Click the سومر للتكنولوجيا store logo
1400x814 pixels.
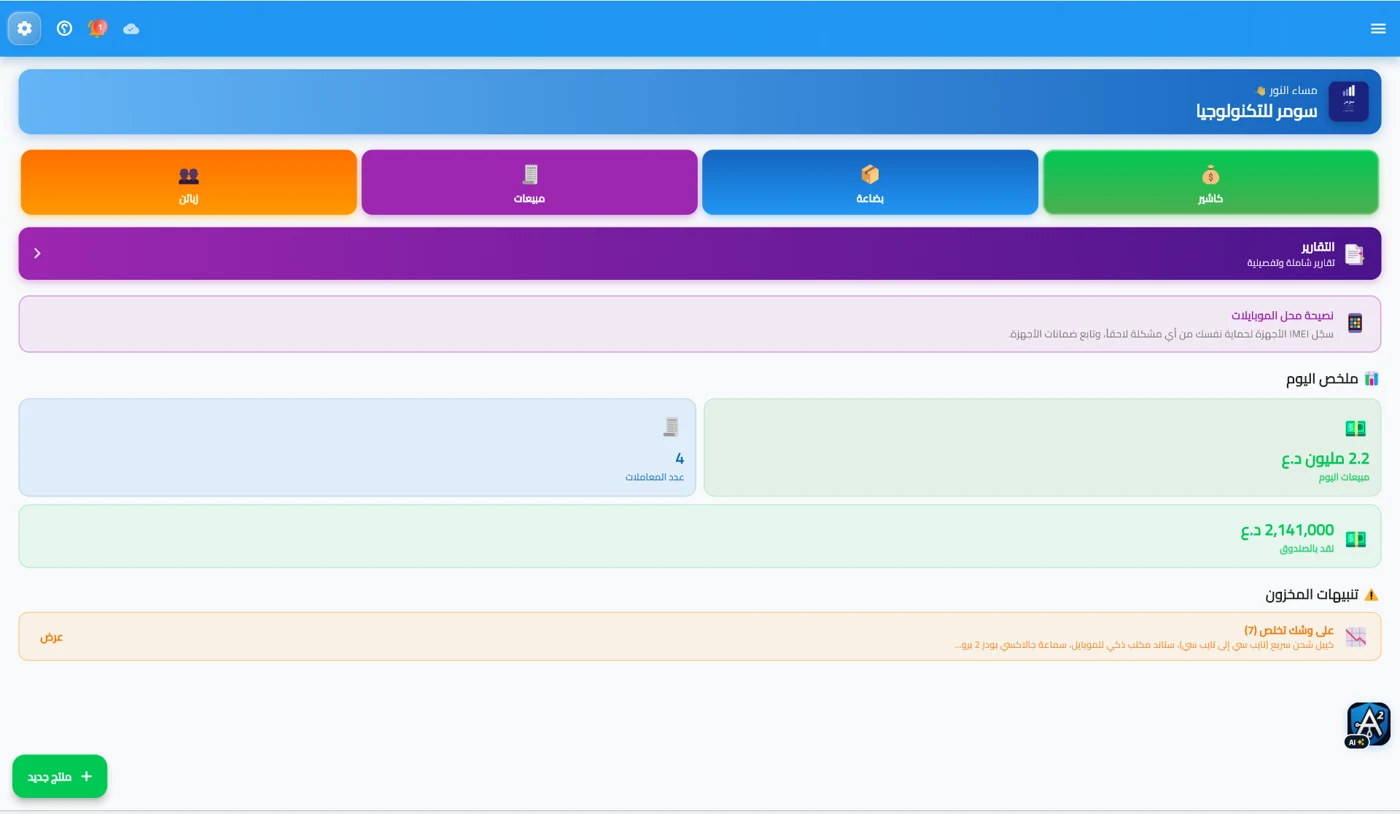(1348, 102)
